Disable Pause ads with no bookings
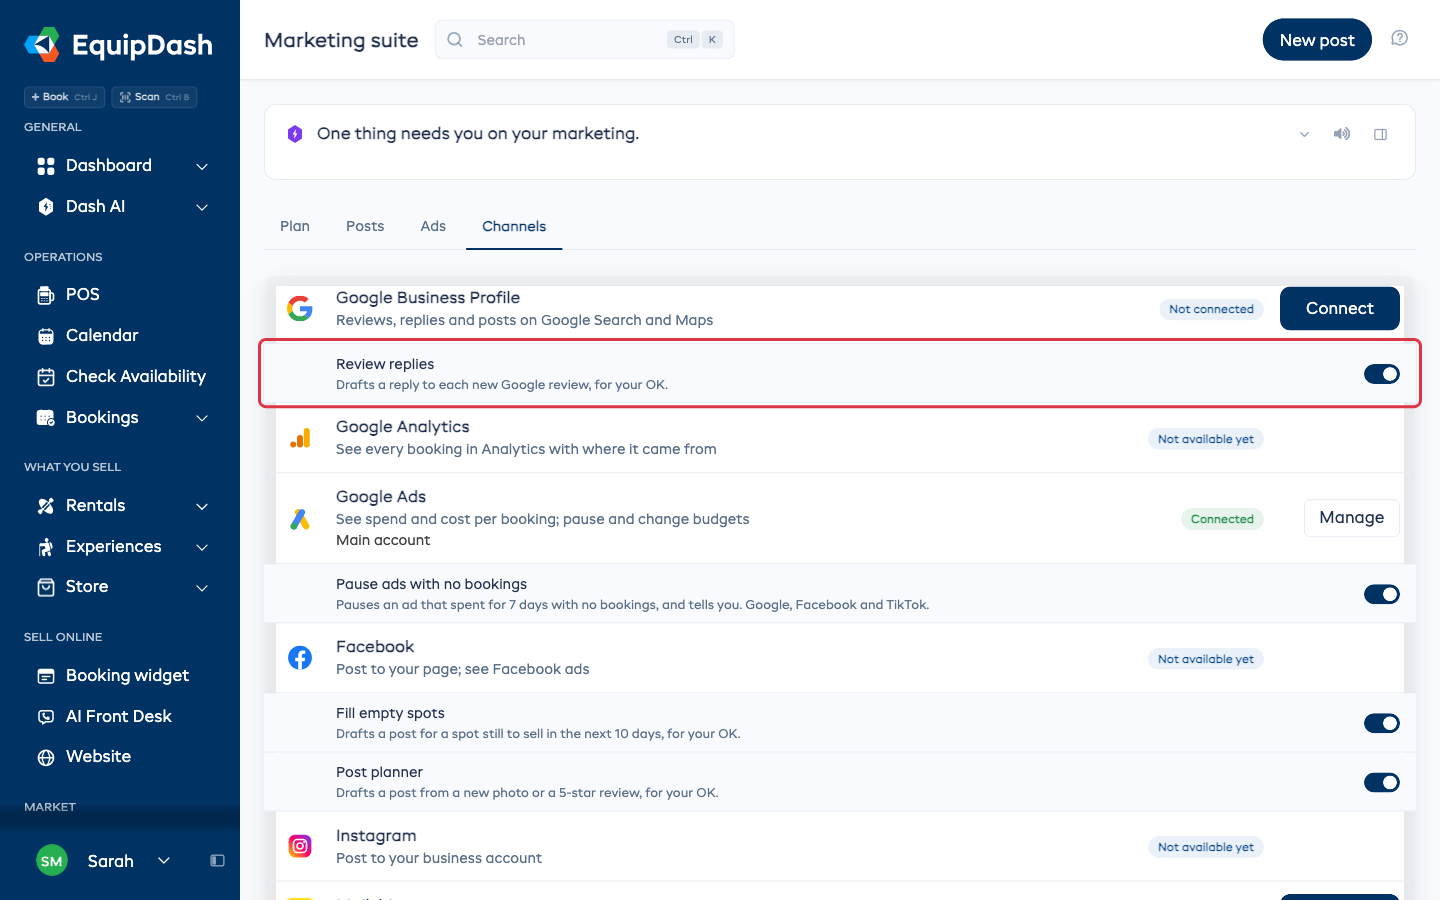This screenshot has width=1440, height=900. click(x=1382, y=594)
